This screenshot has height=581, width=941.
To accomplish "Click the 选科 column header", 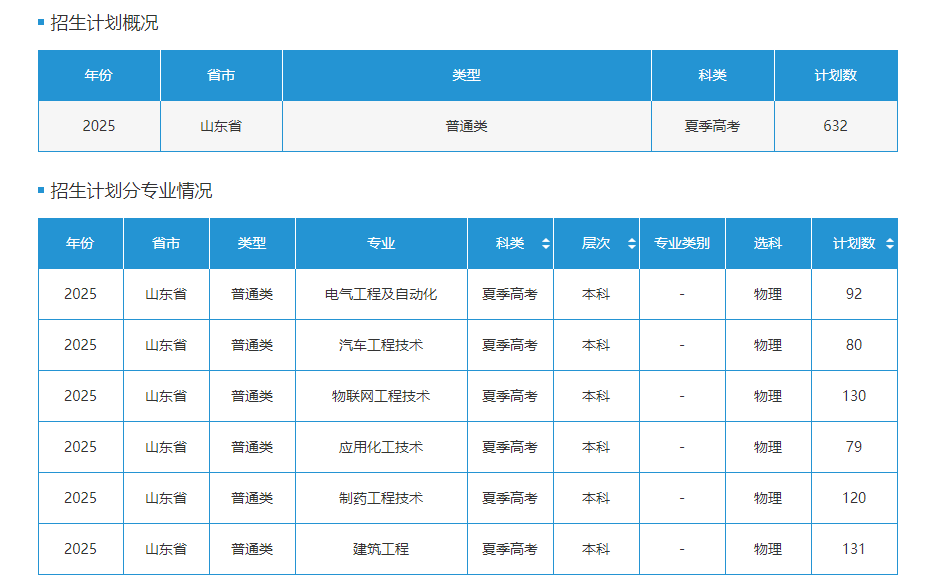I will click(x=768, y=244).
